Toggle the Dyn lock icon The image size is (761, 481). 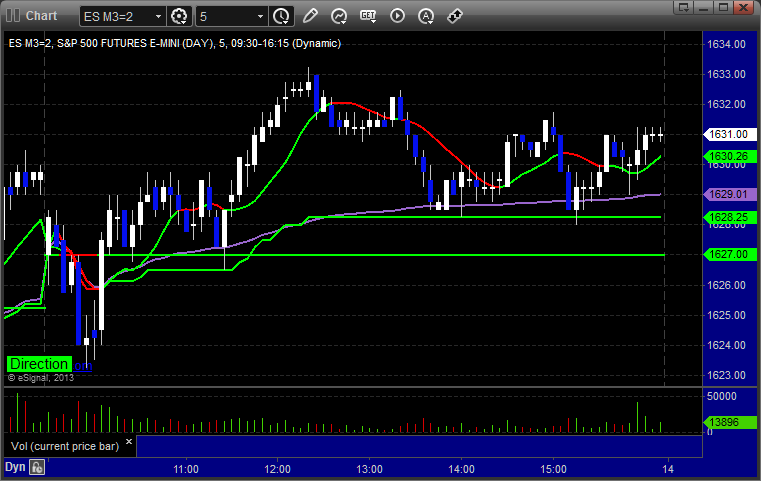pos(37,467)
